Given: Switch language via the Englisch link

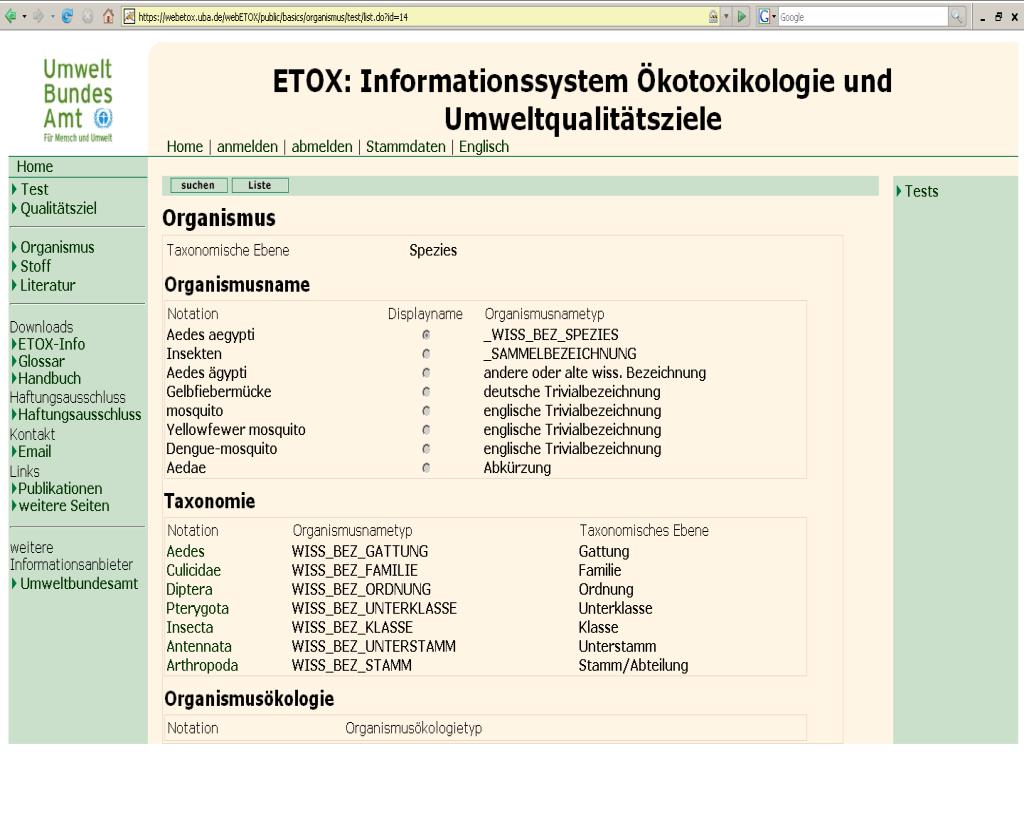Looking at the screenshot, I should (484, 146).
